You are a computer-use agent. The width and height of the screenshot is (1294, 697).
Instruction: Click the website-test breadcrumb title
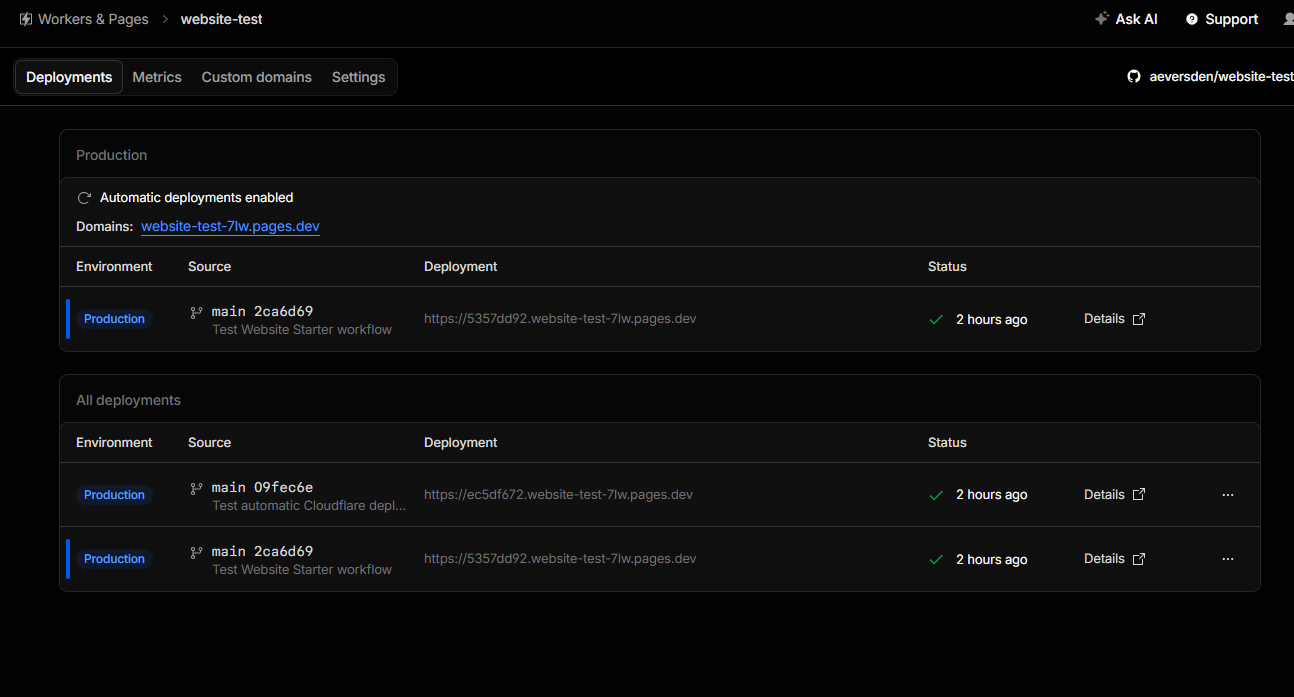coord(221,19)
